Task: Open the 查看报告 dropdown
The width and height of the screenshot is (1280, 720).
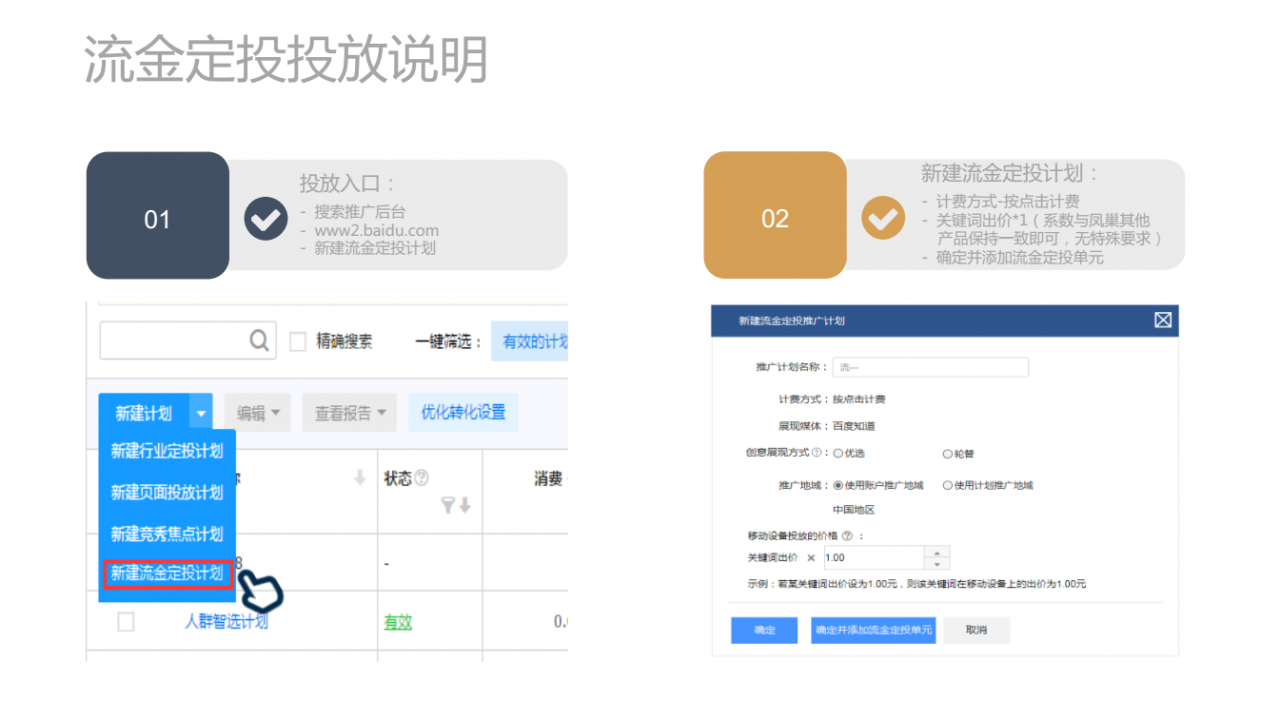Action: (350, 413)
